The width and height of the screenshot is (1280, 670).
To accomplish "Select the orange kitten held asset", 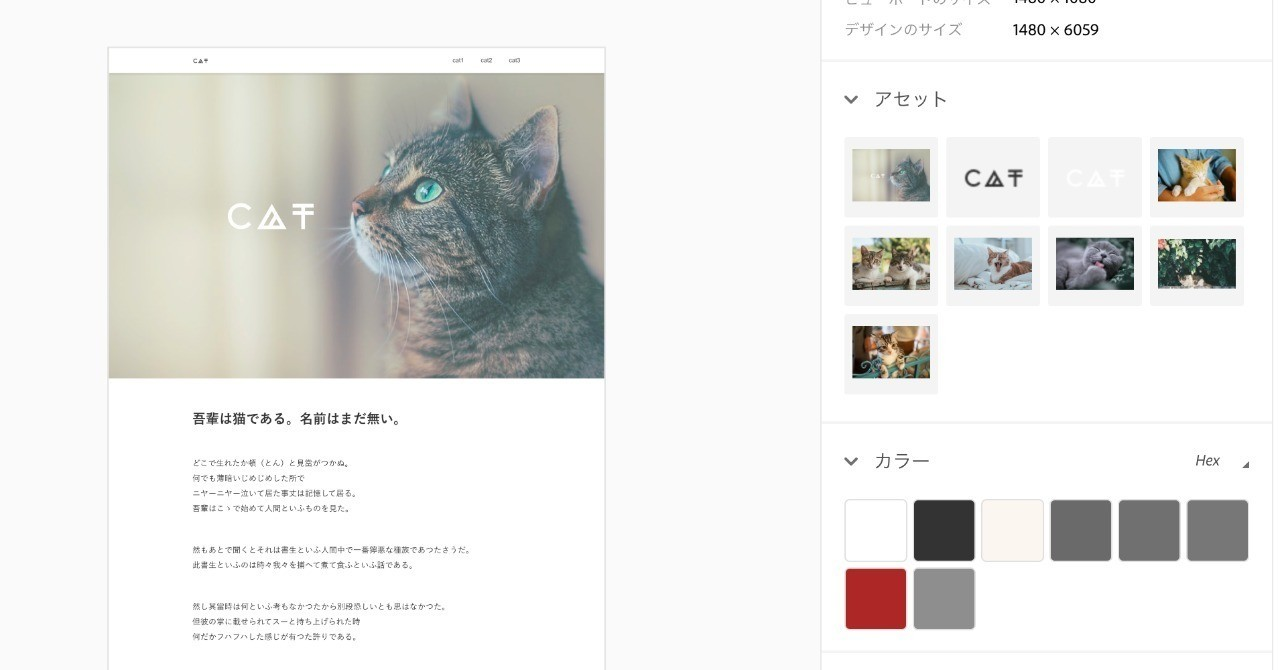I will coord(1197,177).
